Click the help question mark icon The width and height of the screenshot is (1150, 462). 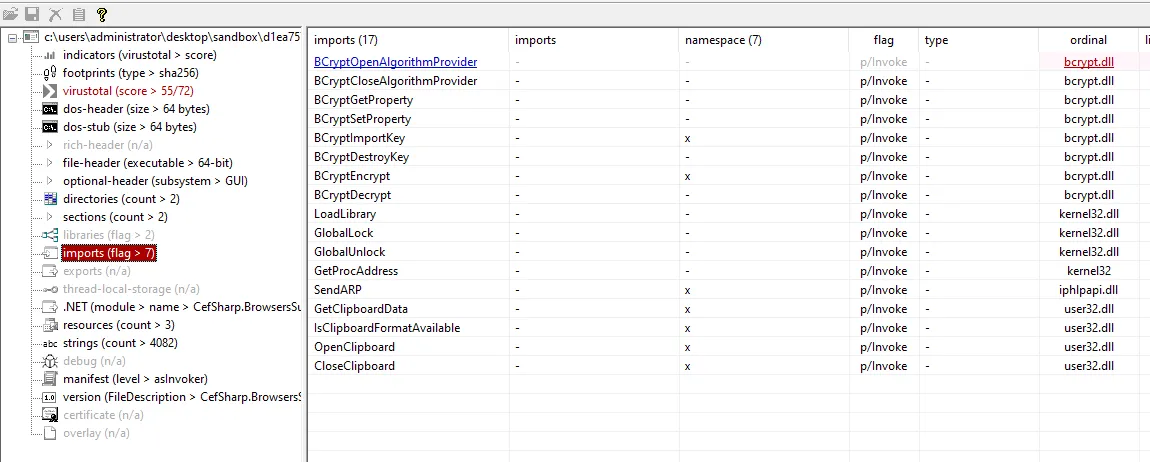pos(102,14)
